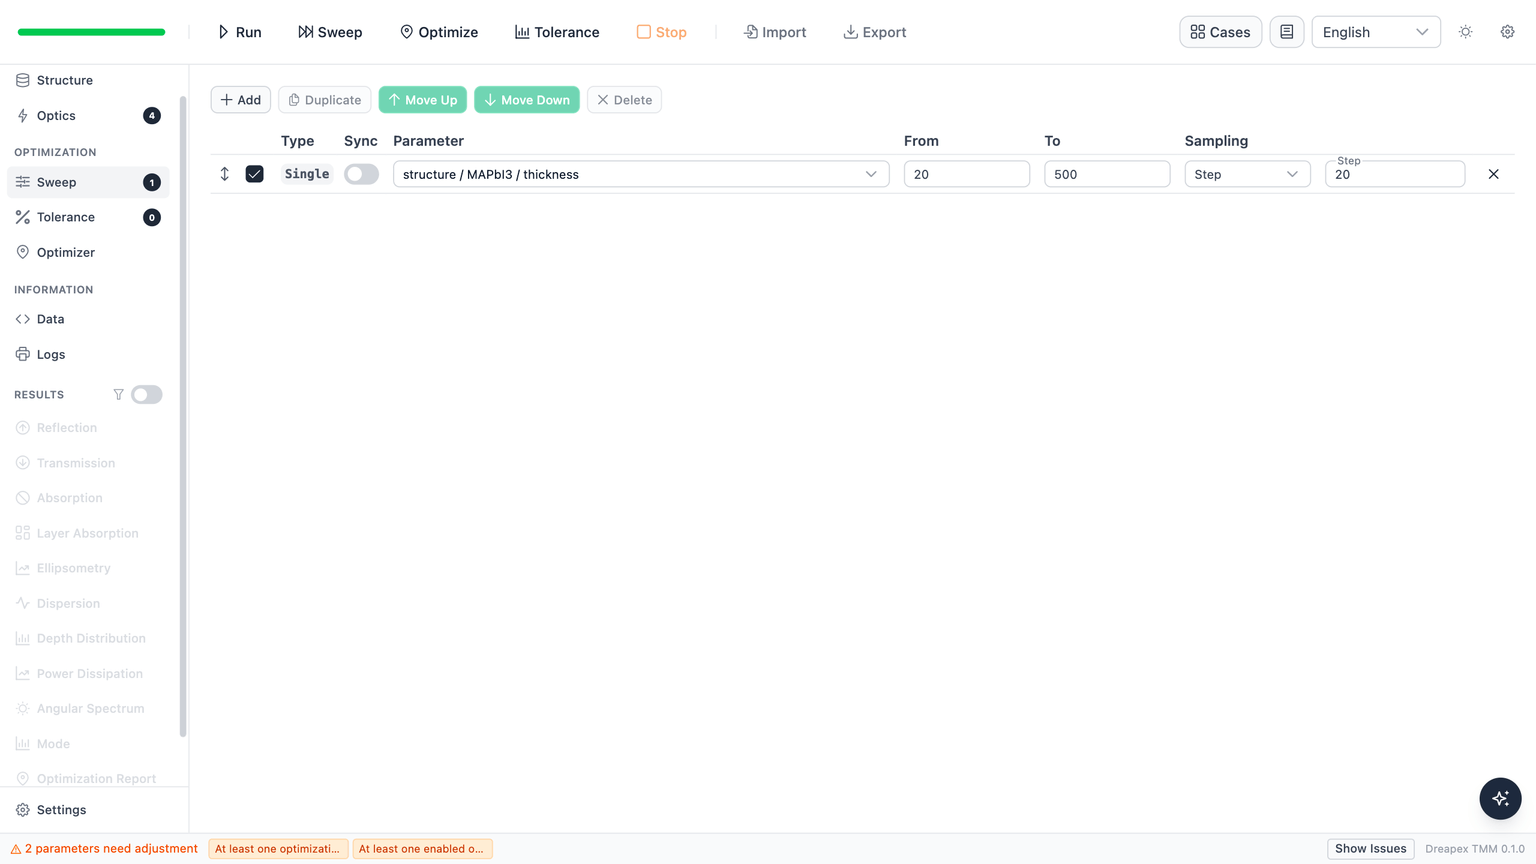Viewport: 1536px width, 864px height.
Task: Add a new sweep parameter
Action: click(x=240, y=100)
